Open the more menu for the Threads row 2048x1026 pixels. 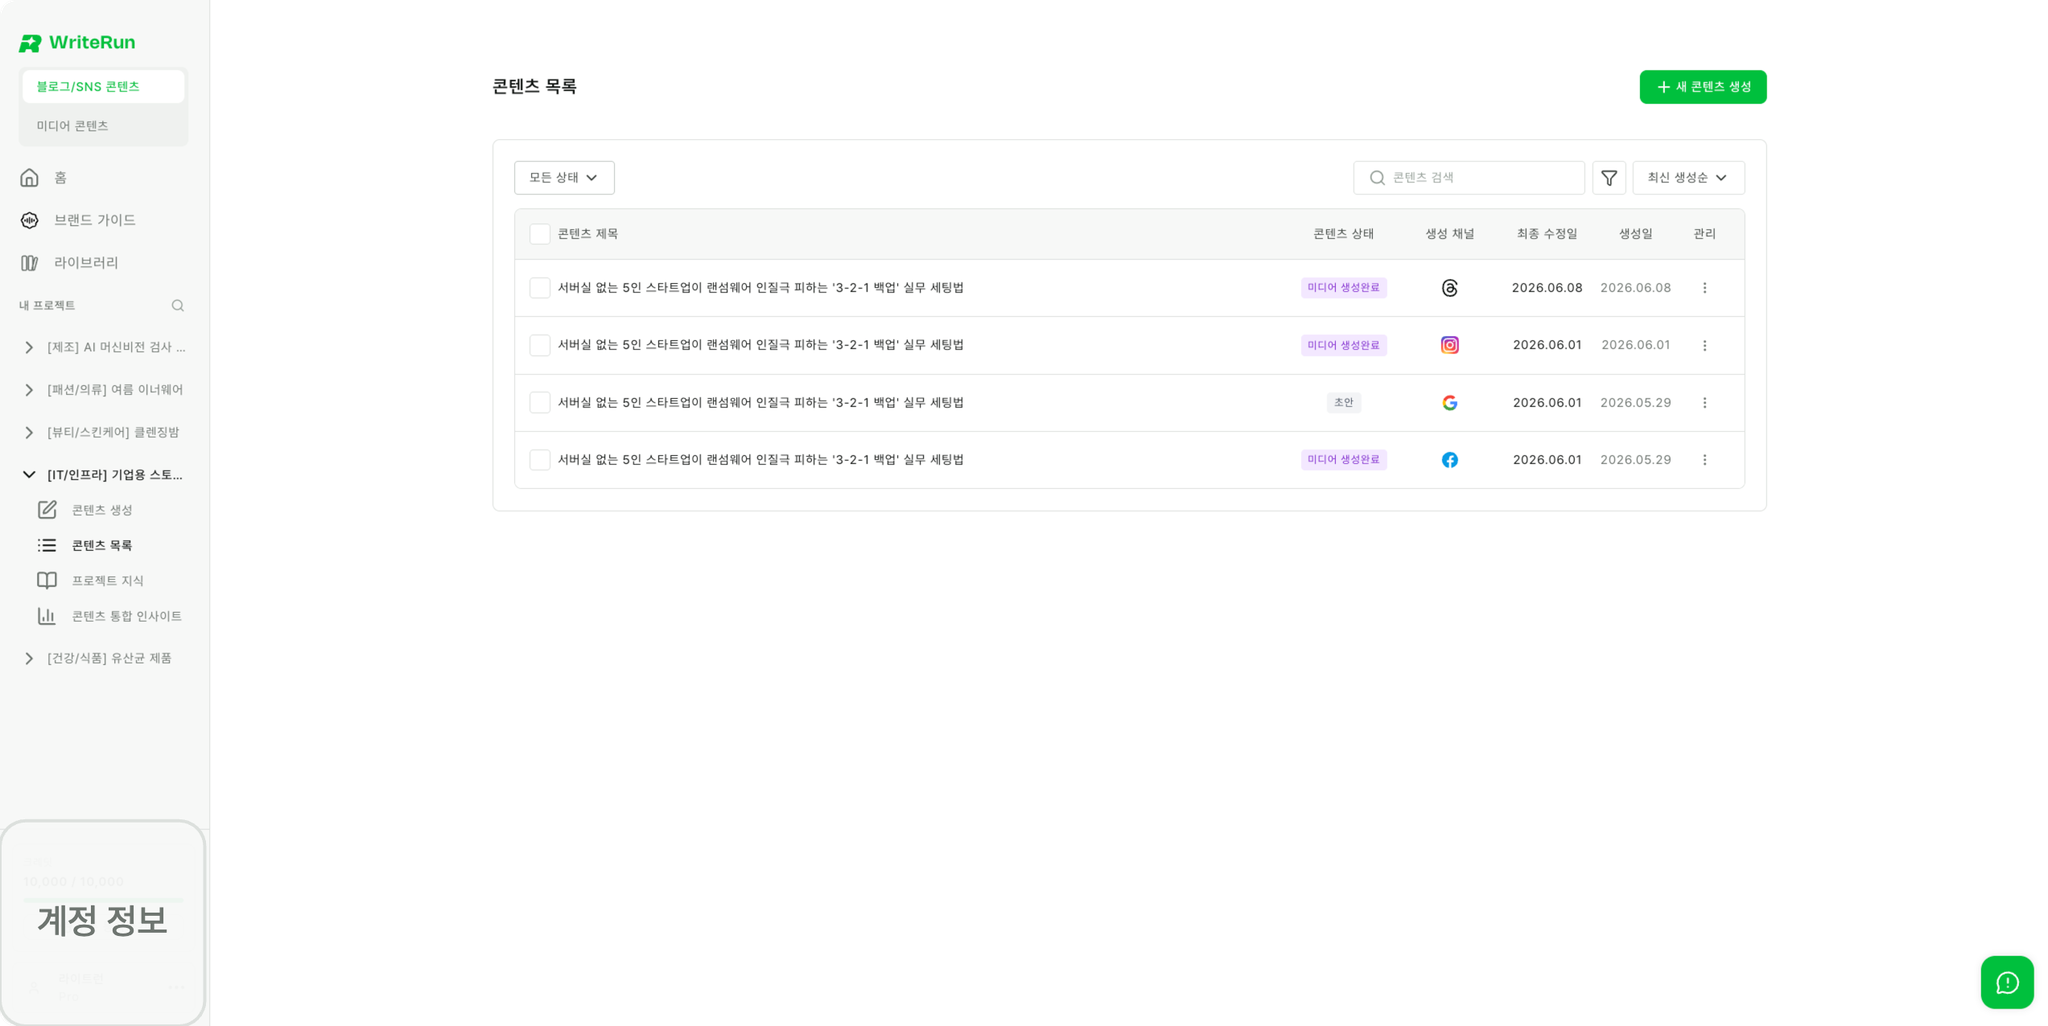coord(1705,288)
